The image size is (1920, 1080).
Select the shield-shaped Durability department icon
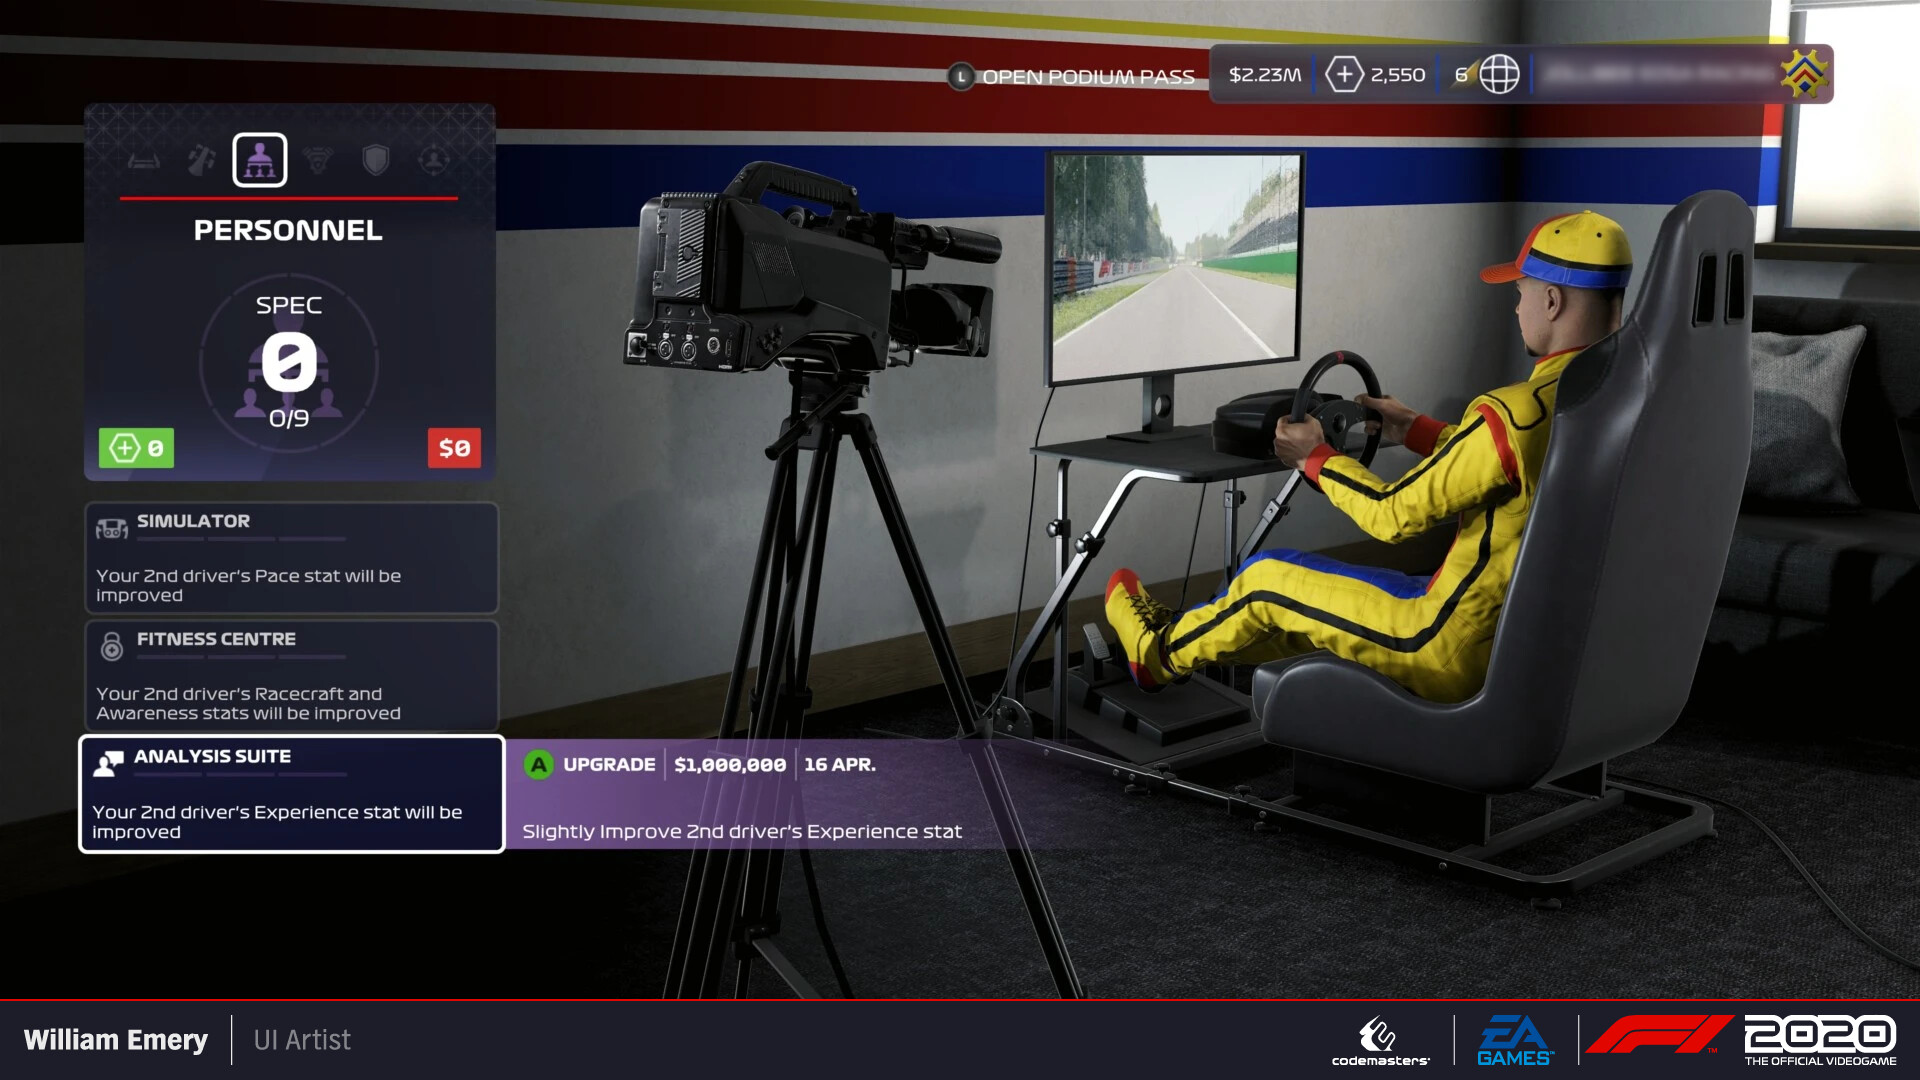click(376, 160)
